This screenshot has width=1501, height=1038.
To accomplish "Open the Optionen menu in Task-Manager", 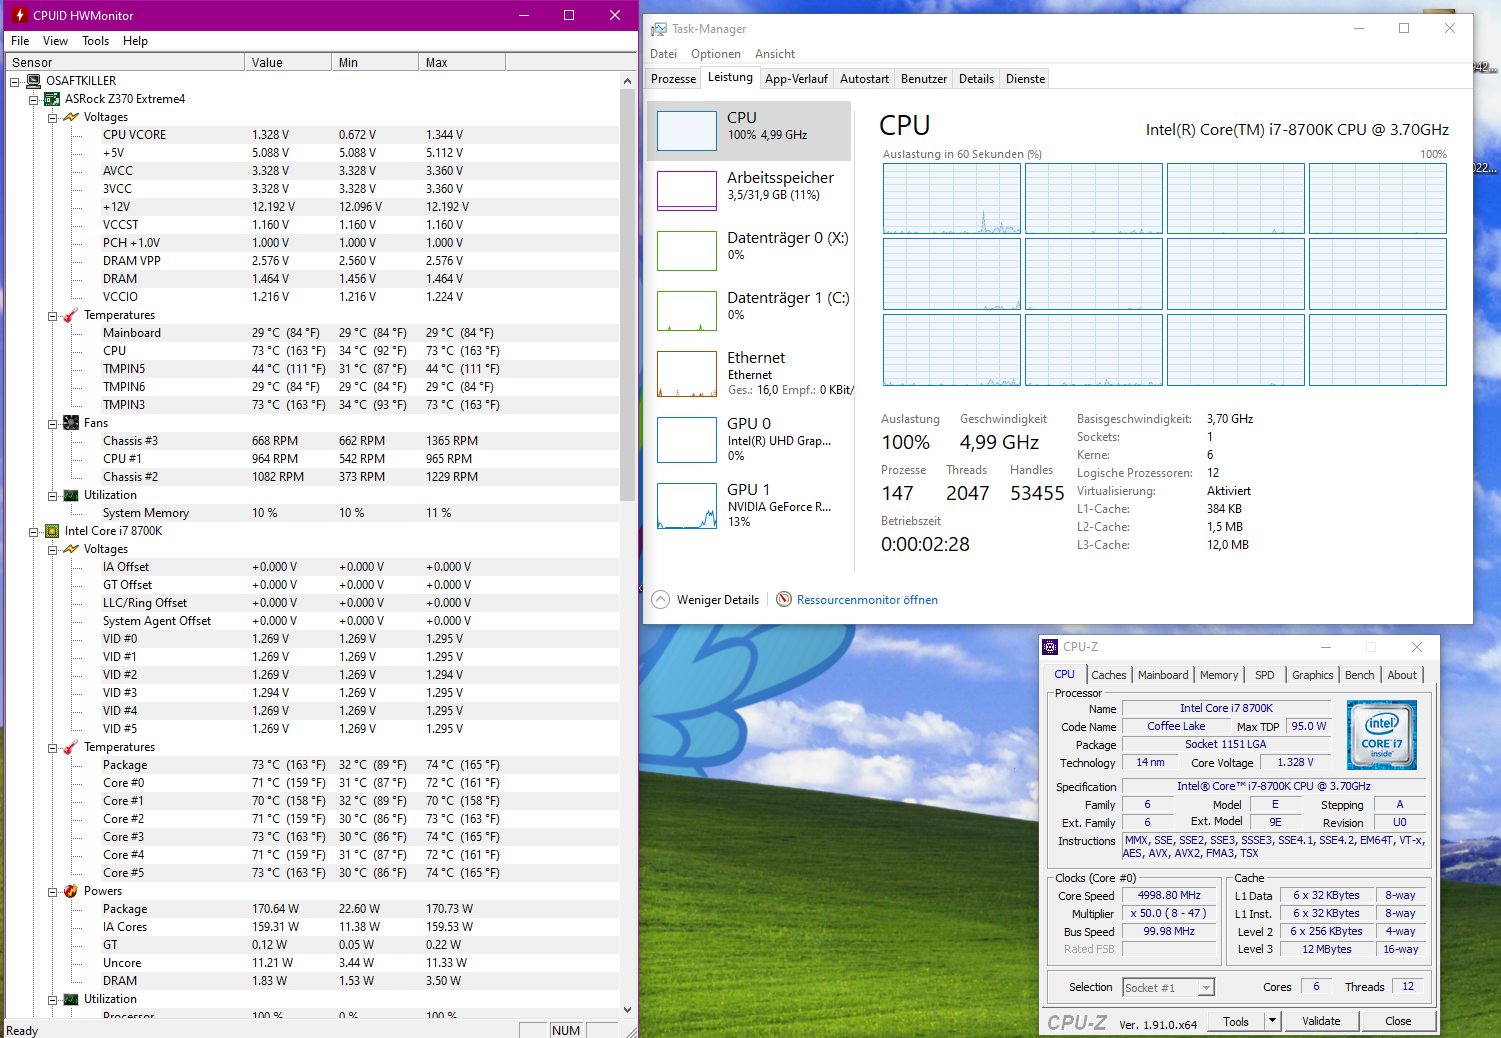I will pos(716,54).
